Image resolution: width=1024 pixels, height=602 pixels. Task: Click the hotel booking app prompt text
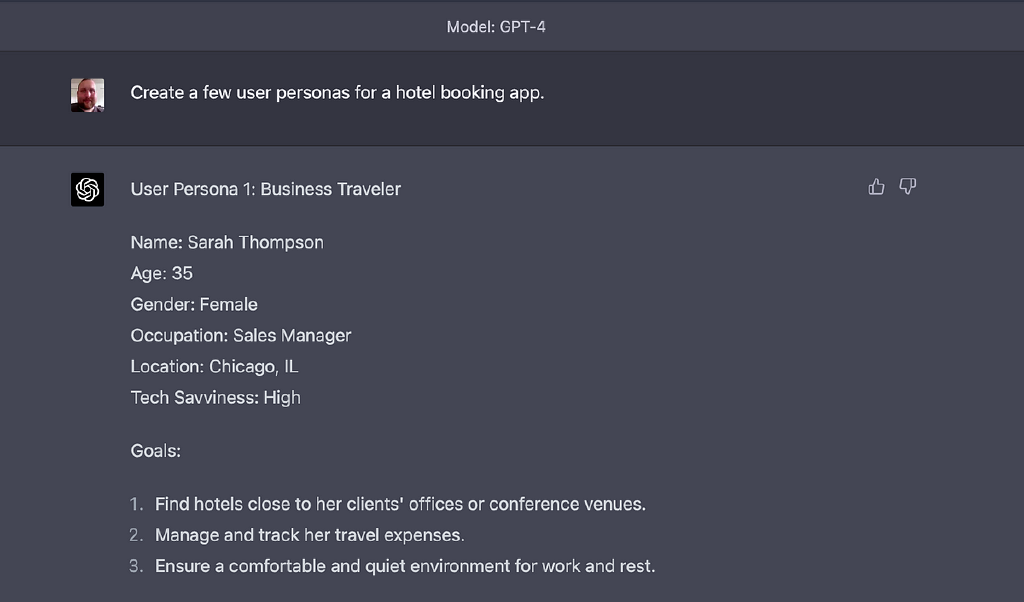[337, 93]
